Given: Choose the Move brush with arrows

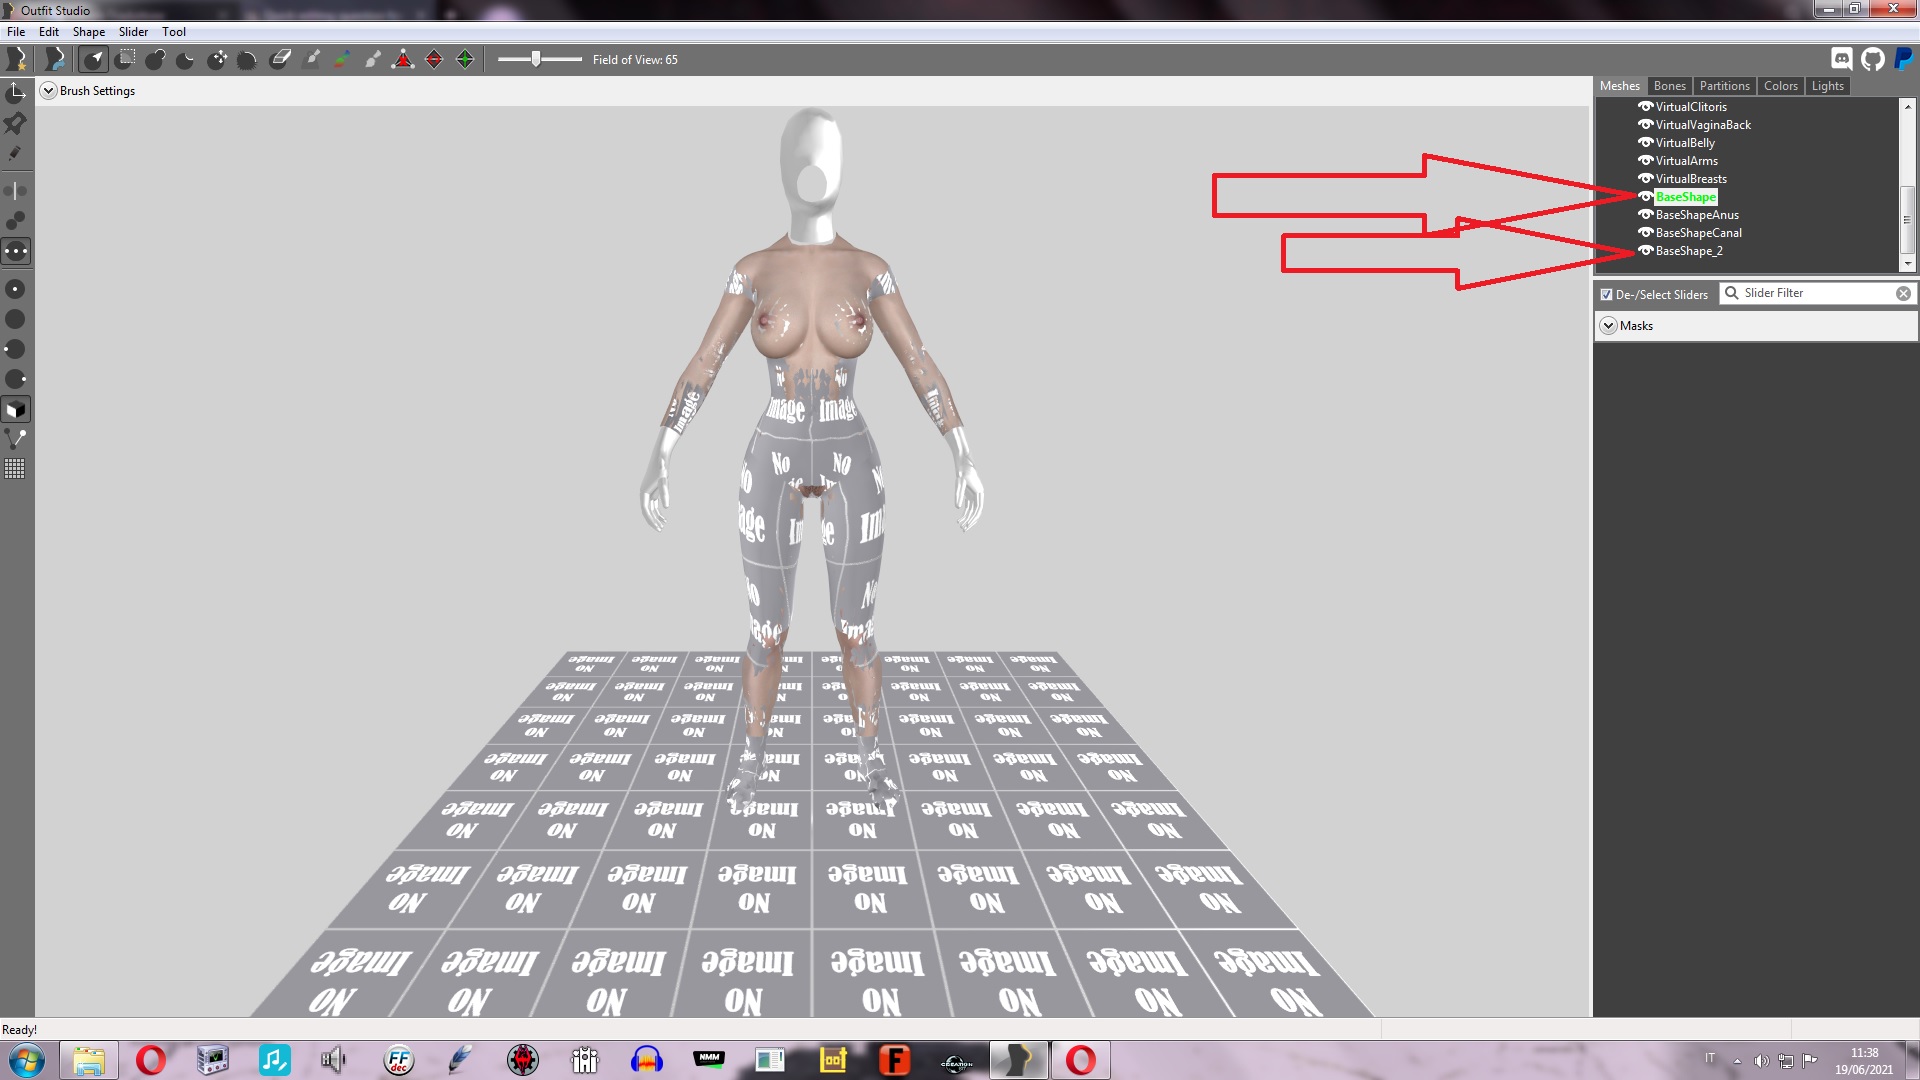Looking at the screenshot, I should pyautogui.click(x=217, y=60).
